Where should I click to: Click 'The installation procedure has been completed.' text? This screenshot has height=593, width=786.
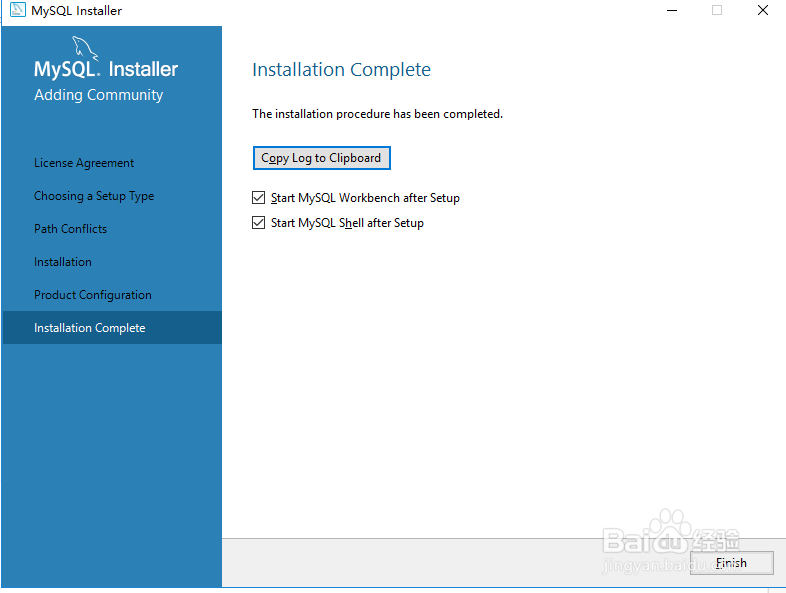tap(377, 114)
